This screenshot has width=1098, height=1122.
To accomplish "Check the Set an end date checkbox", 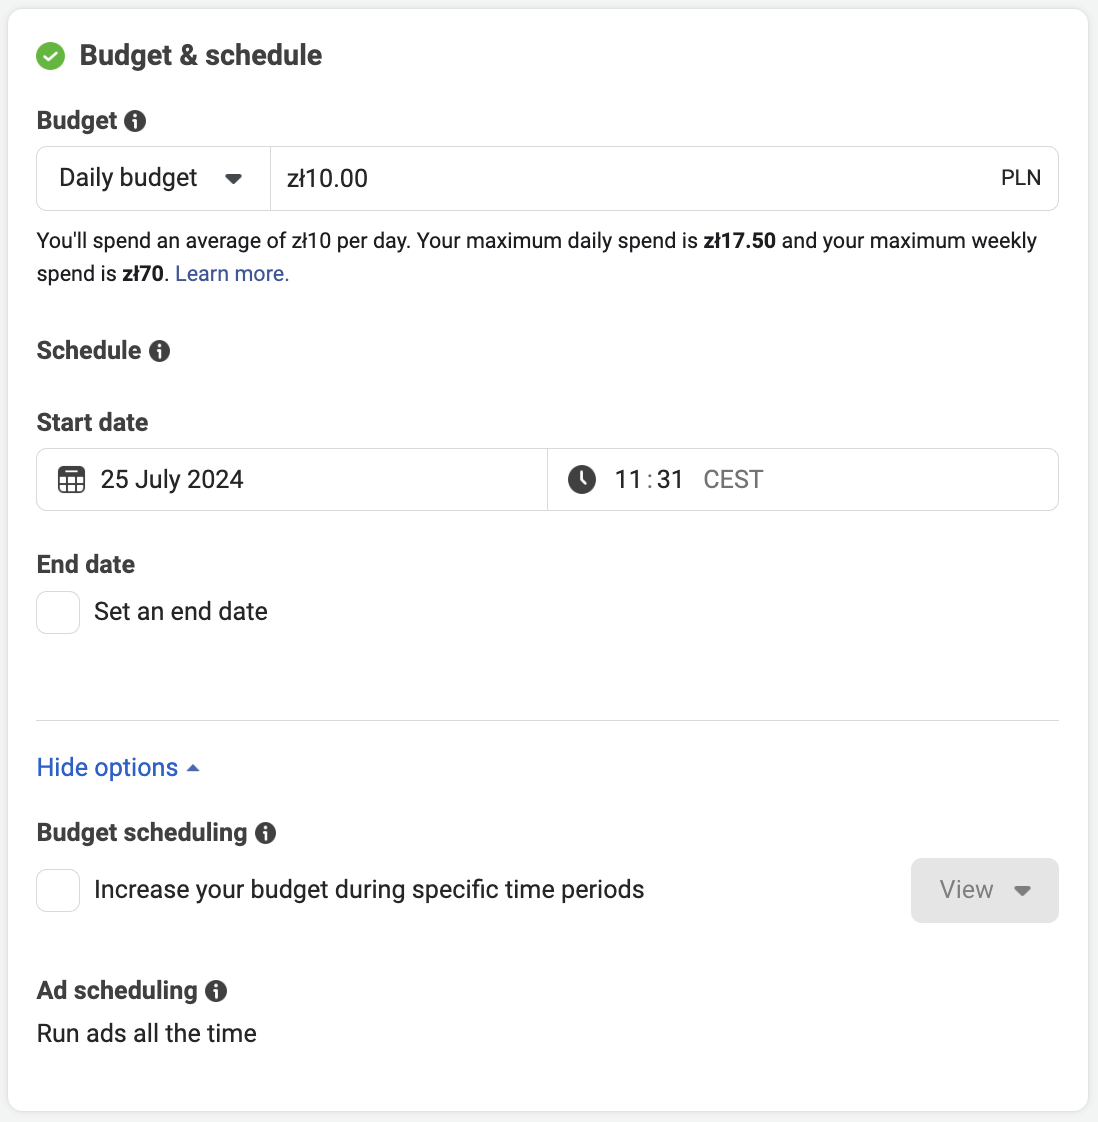I will click(58, 612).
